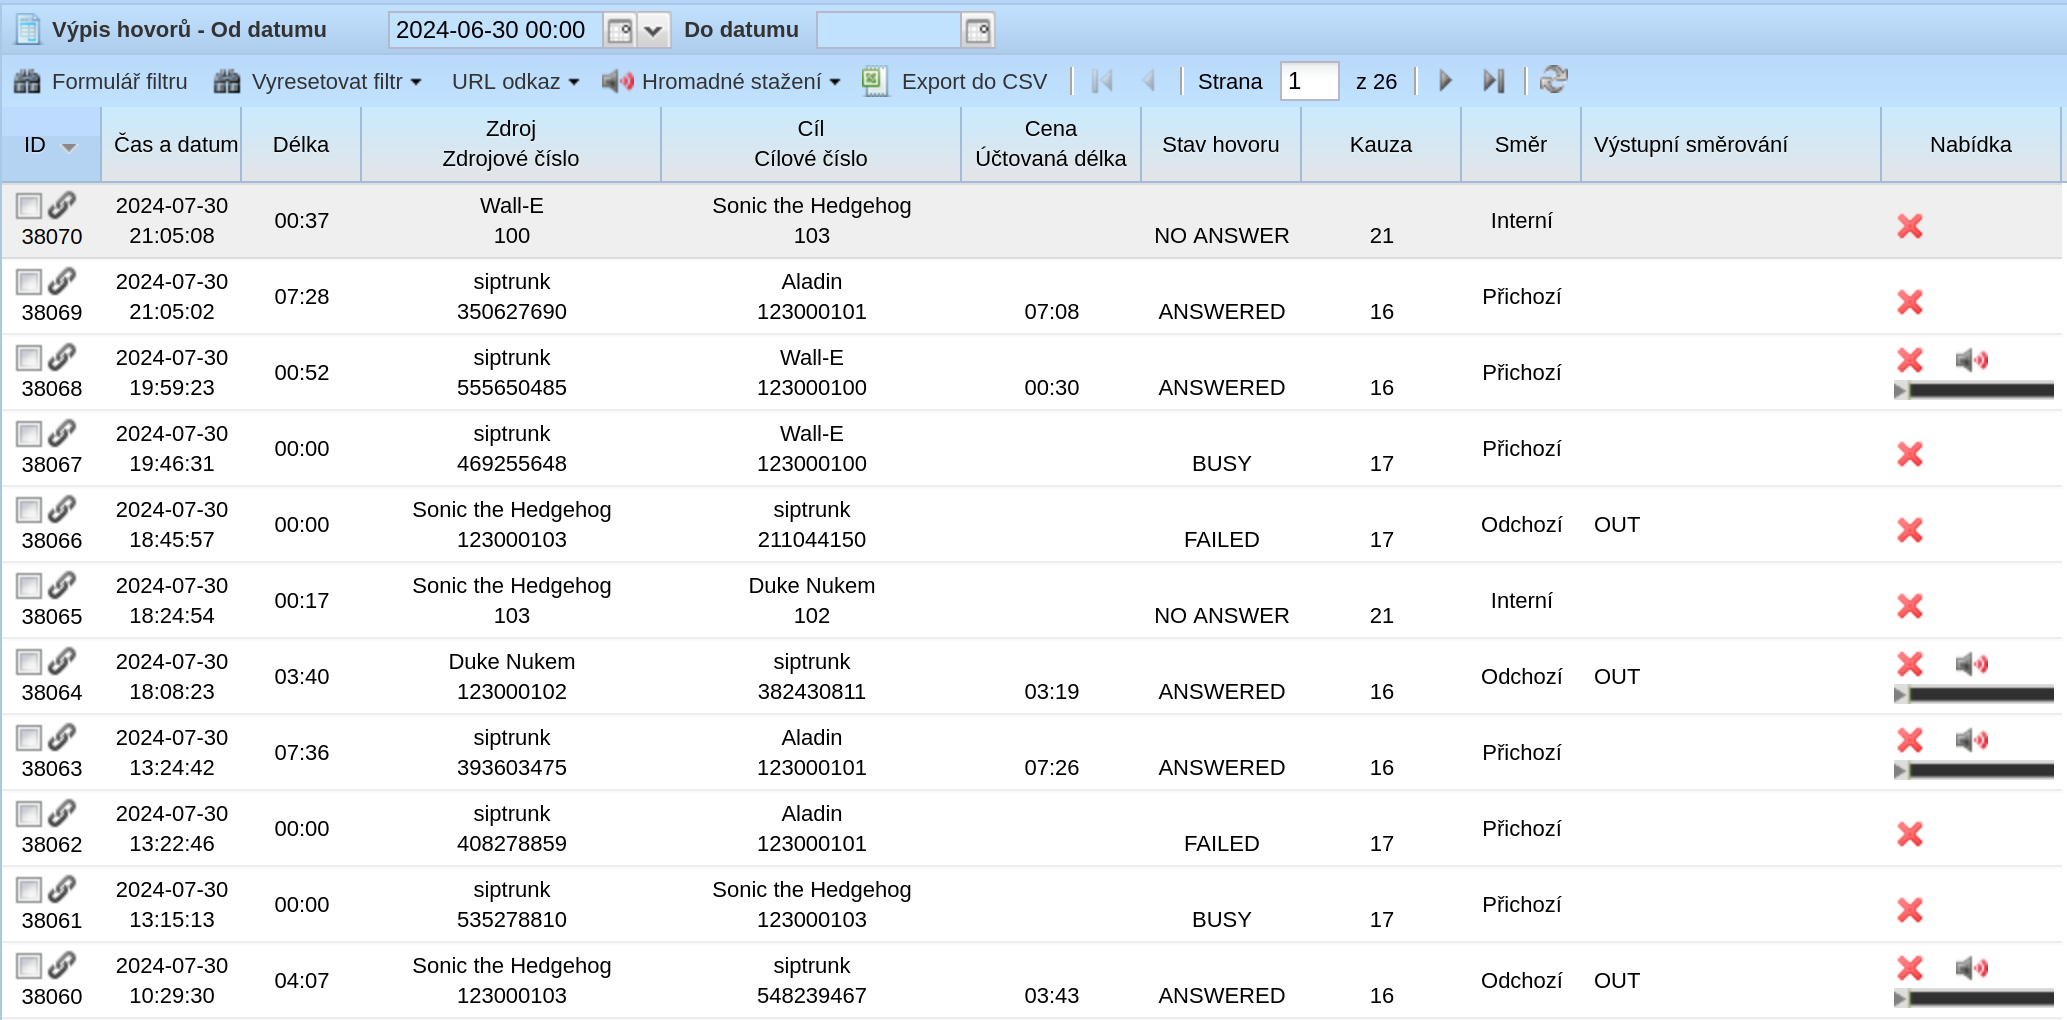Play recording speaker icon for call 38068
Screen dimensions: 2067x1020
pyautogui.click(x=1972, y=360)
